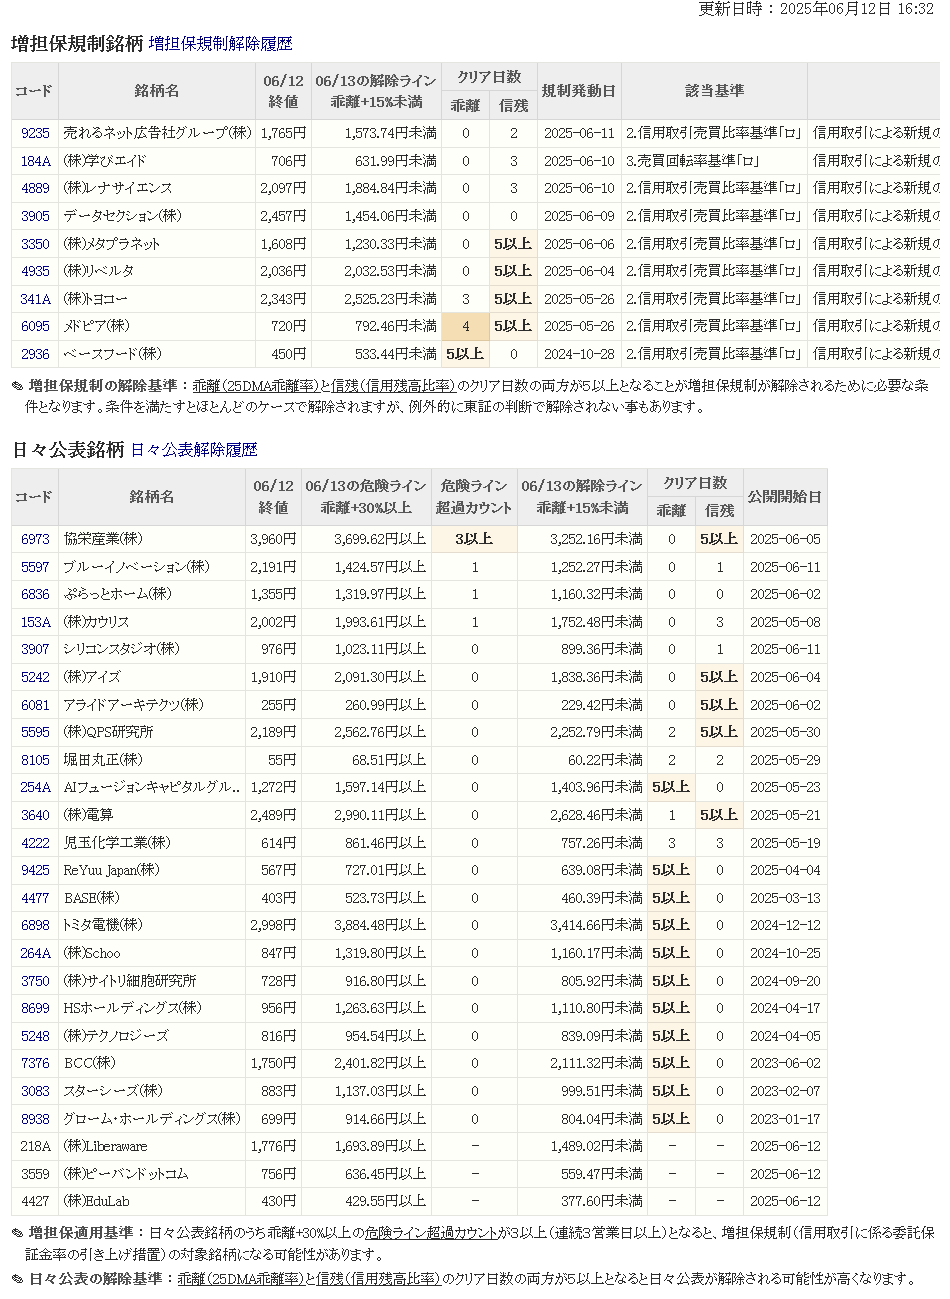Open stock code 8105 link

pyautogui.click(x=35, y=760)
